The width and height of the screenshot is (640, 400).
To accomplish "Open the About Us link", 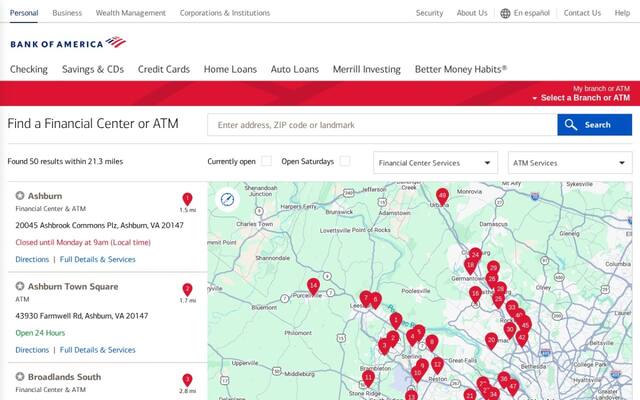I will (x=472, y=13).
